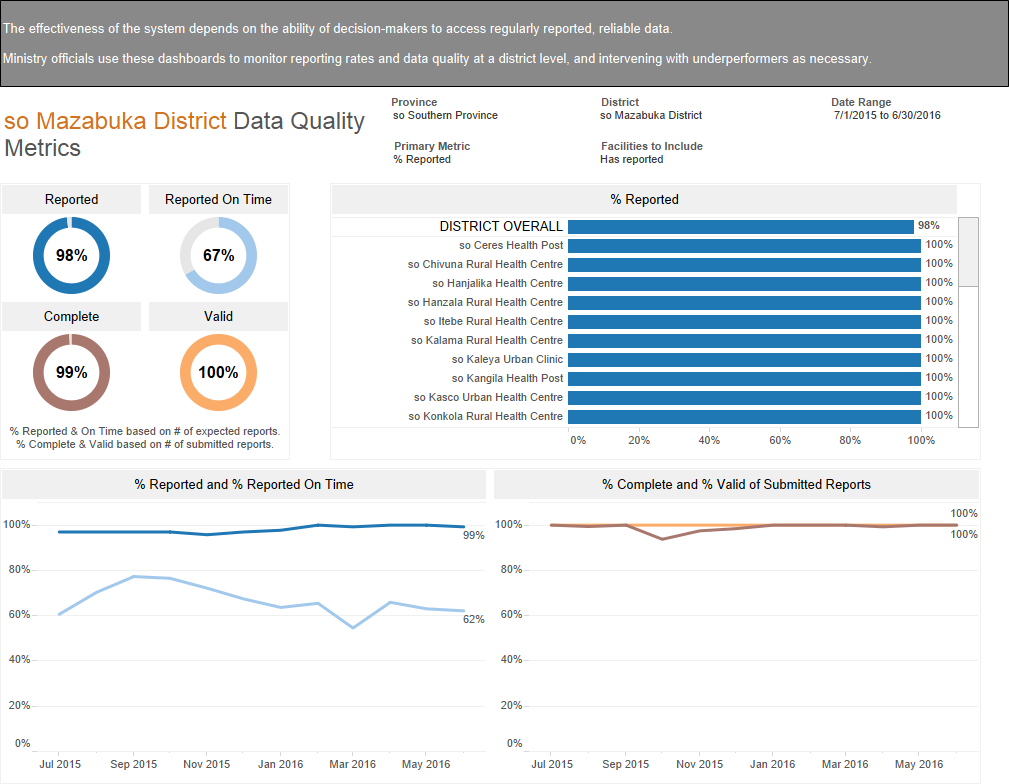Image resolution: width=1009 pixels, height=784 pixels.
Task: Click the 62% end label on on-time line
Action: [474, 619]
